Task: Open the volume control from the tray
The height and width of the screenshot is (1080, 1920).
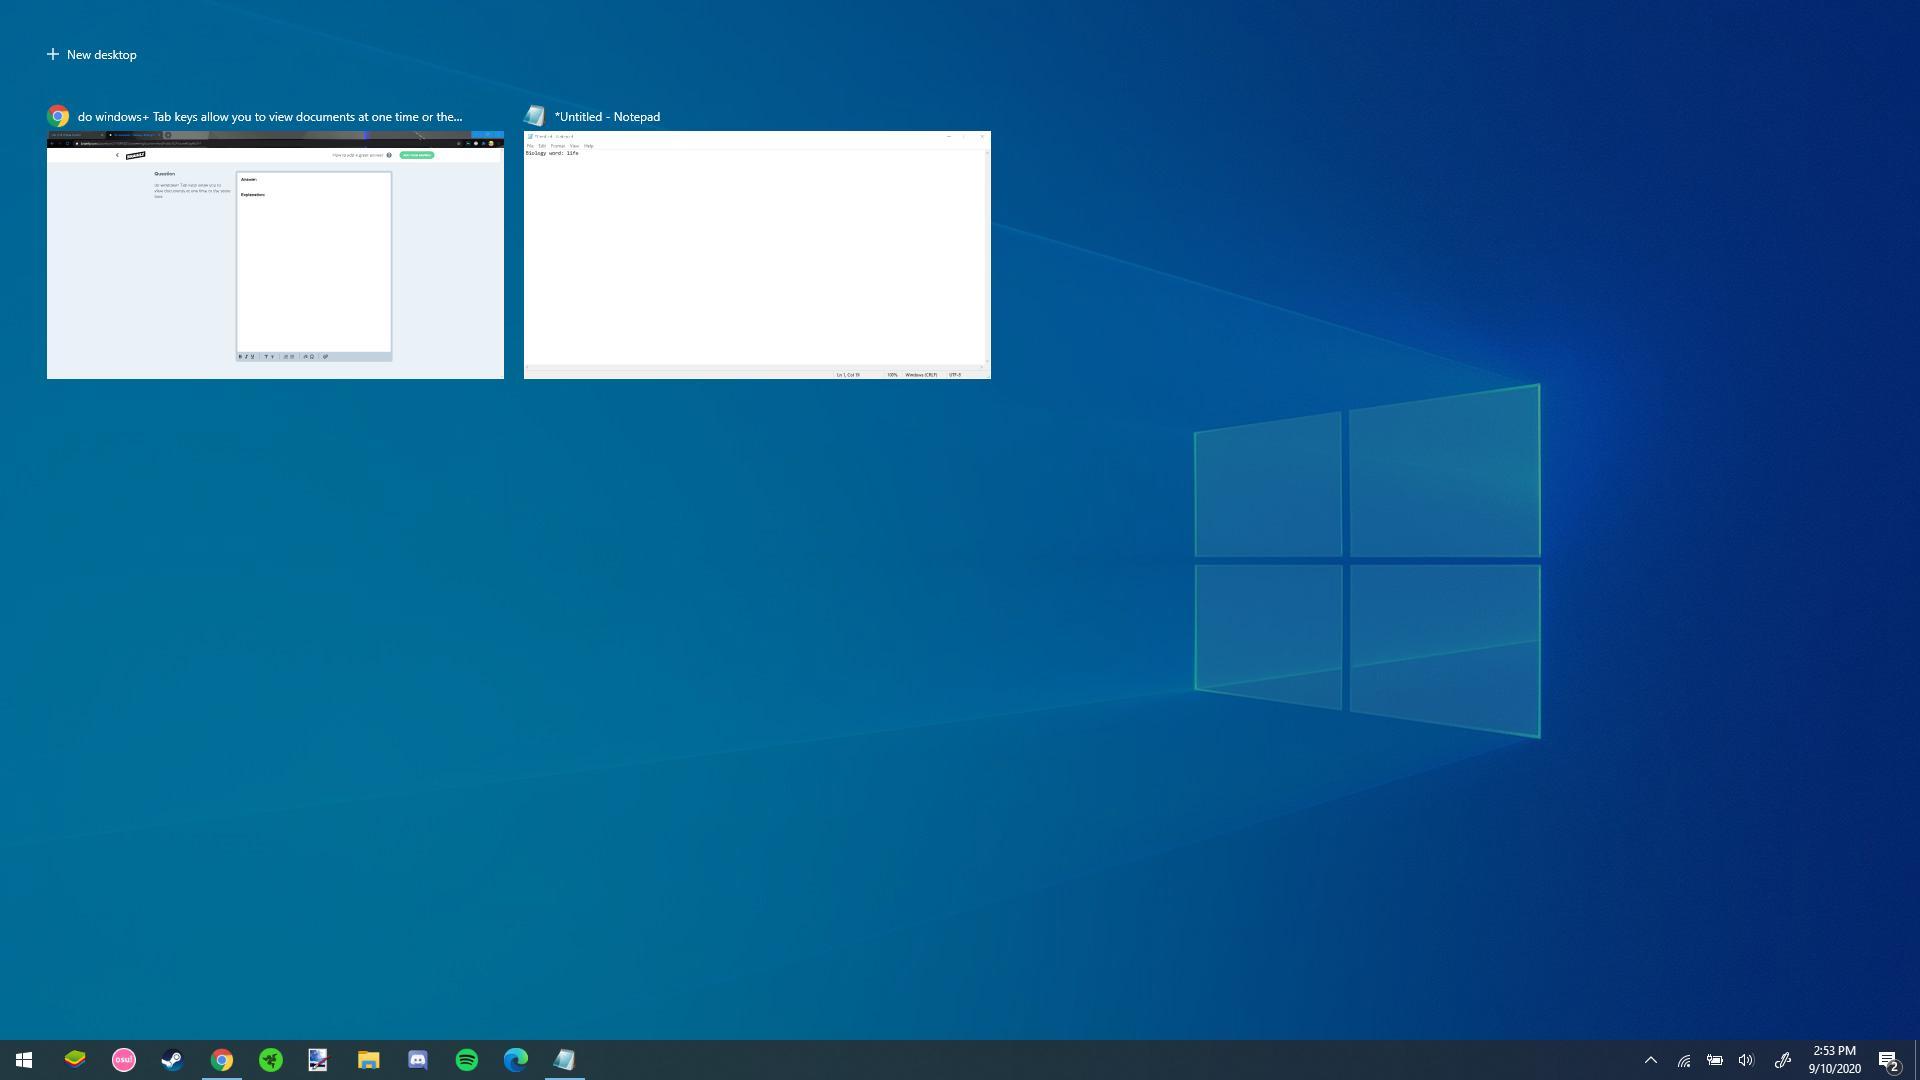Action: click(1746, 1060)
